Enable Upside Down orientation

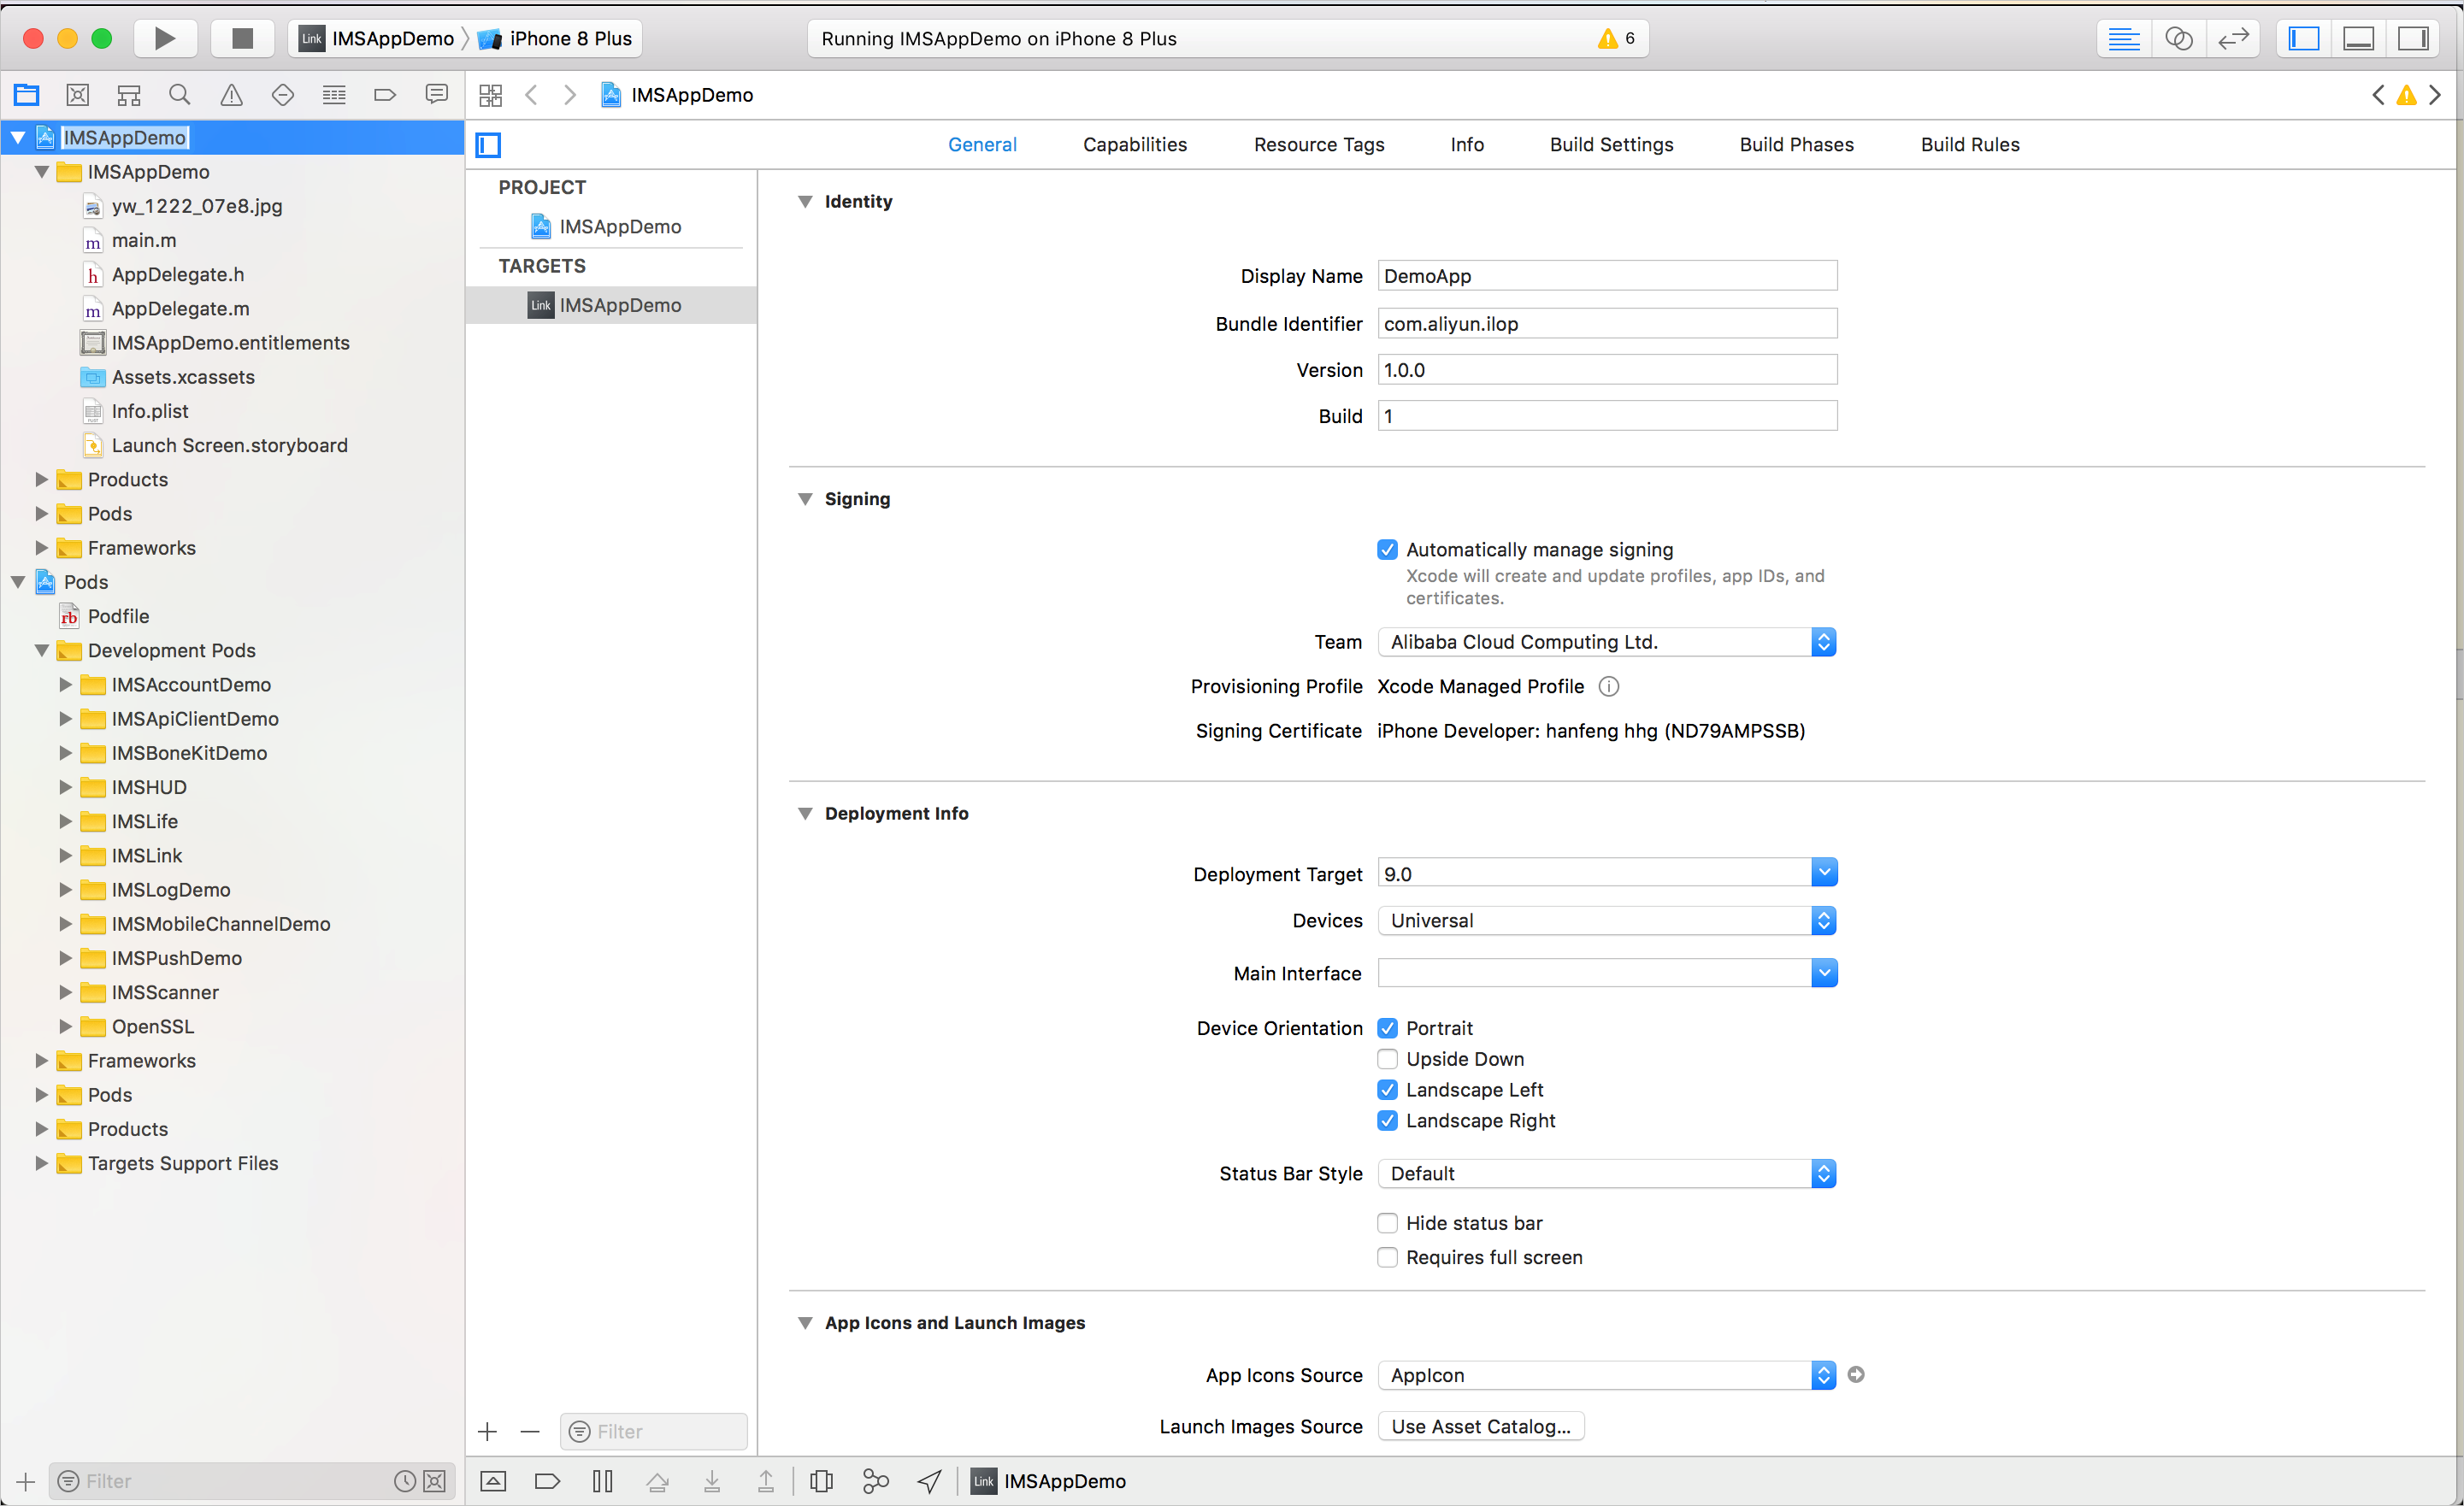tap(1387, 1058)
